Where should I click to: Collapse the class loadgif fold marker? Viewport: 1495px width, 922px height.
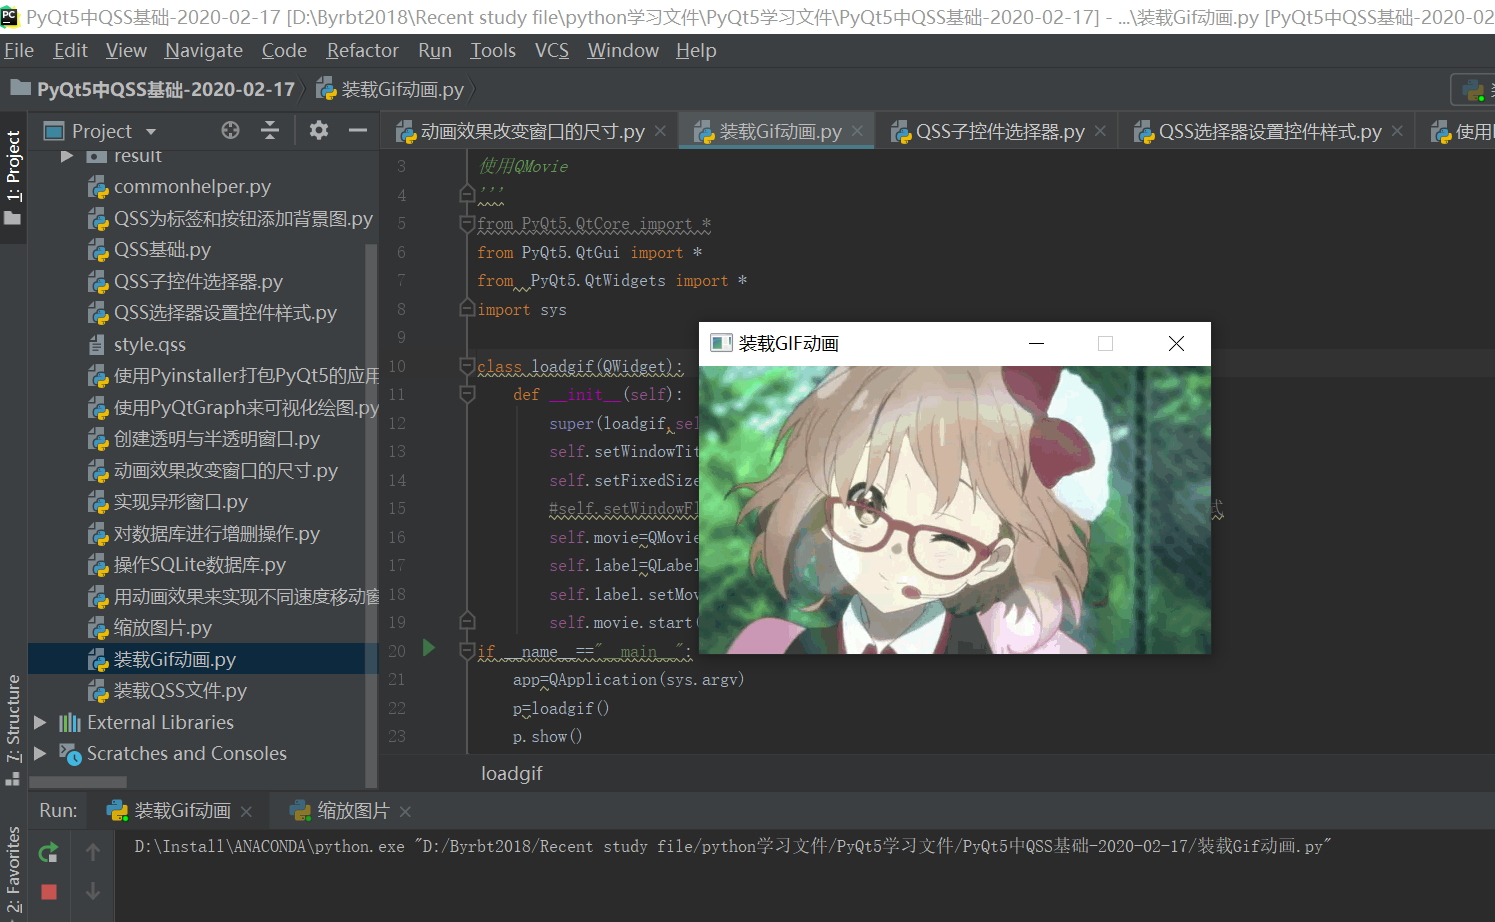tap(467, 366)
